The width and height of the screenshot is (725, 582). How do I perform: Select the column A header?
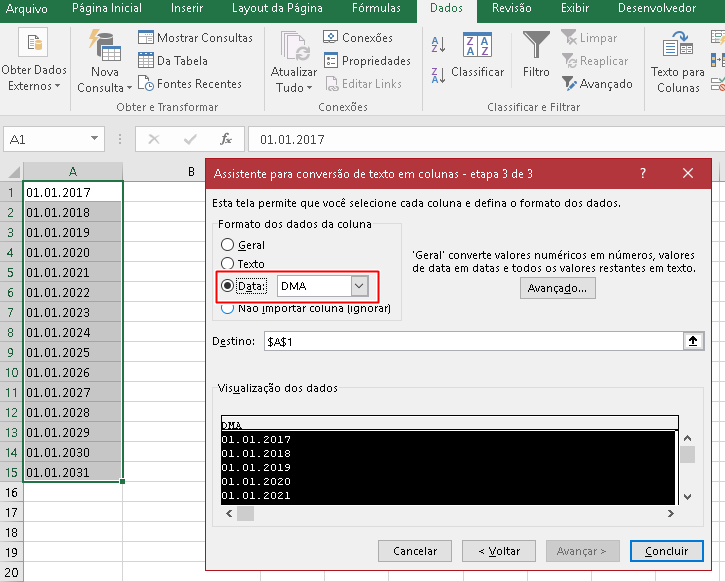(73, 172)
